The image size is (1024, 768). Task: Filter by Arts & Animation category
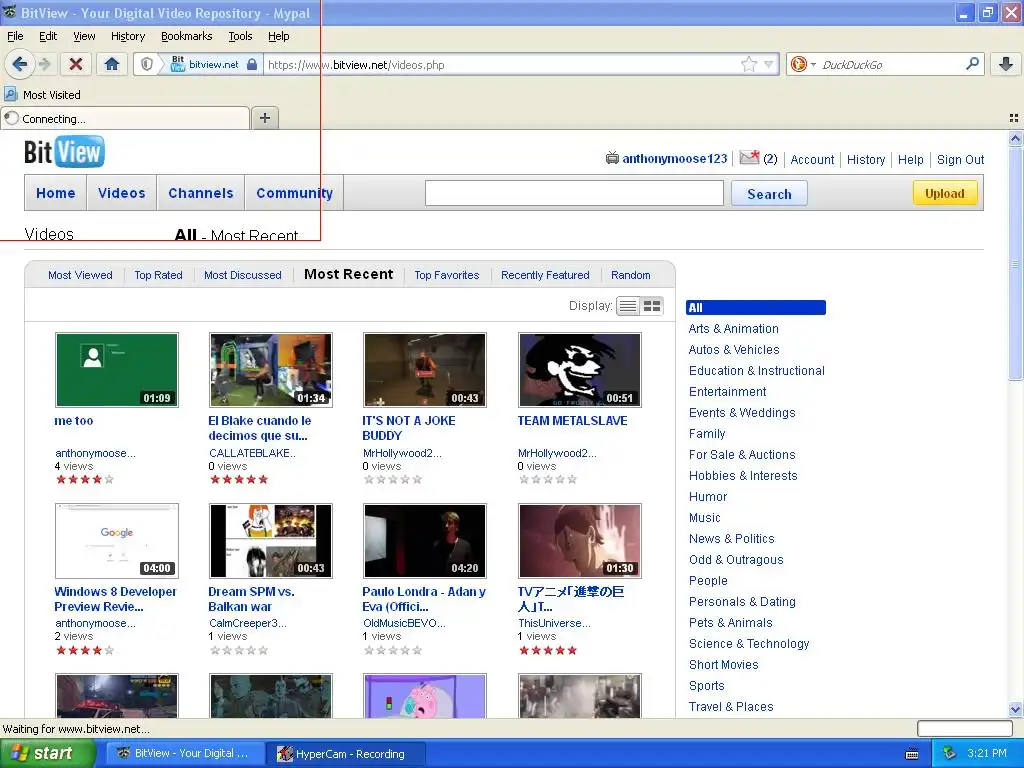pyautogui.click(x=733, y=328)
